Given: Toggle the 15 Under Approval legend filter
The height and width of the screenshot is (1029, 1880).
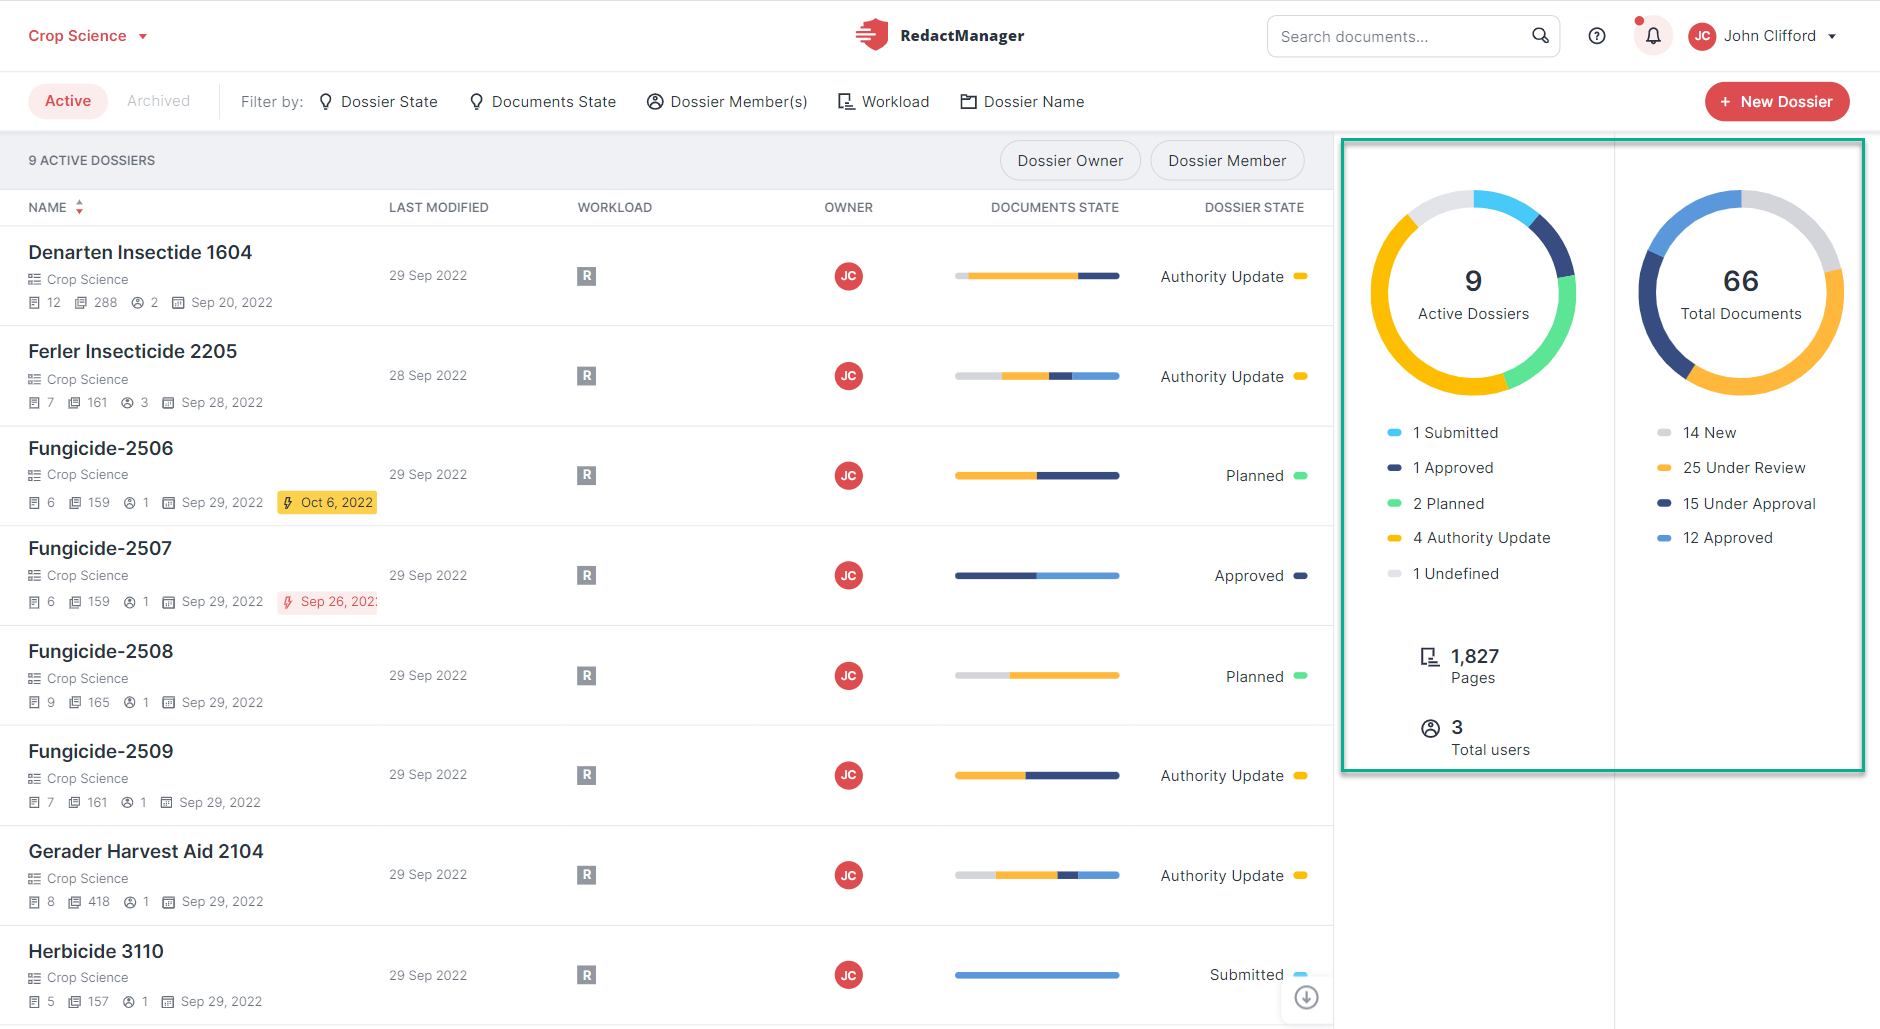Looking at the screenshot, I should tap(1736, 504).
